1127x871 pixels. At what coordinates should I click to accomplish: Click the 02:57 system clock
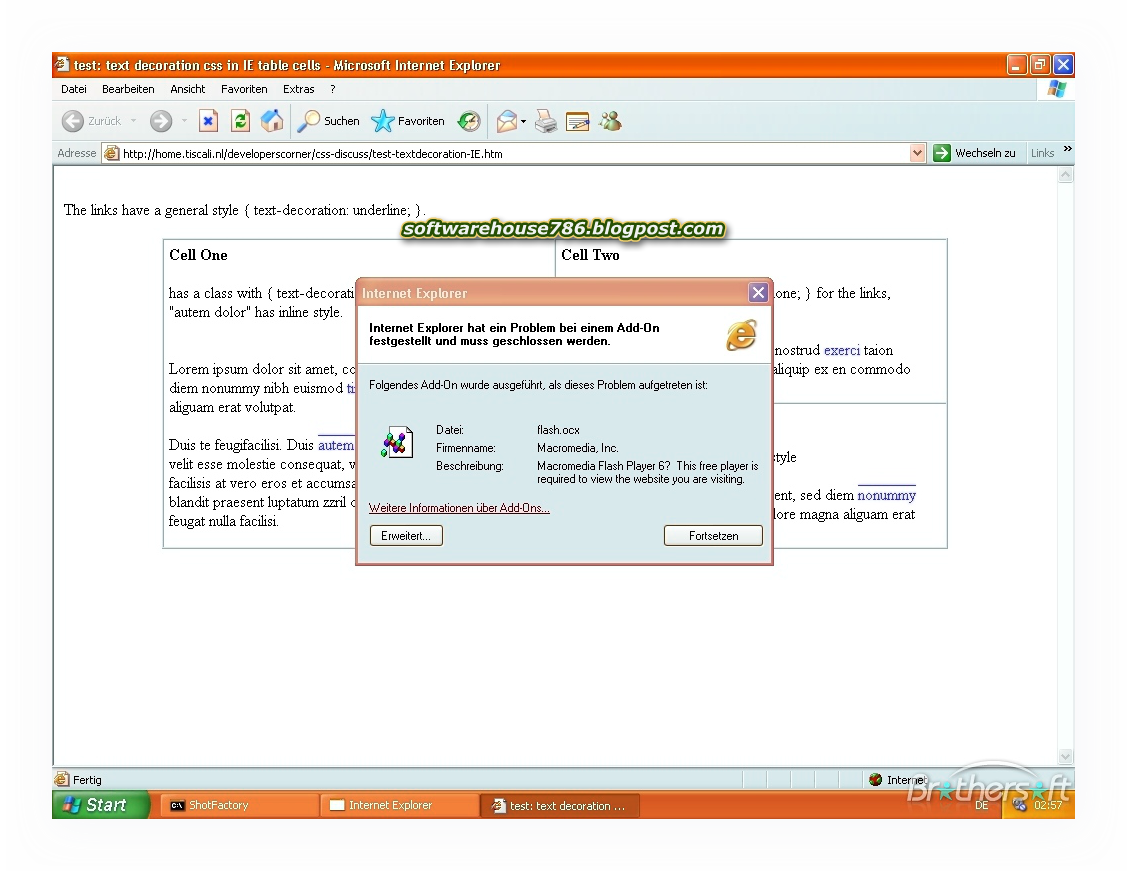[1048, 806]
